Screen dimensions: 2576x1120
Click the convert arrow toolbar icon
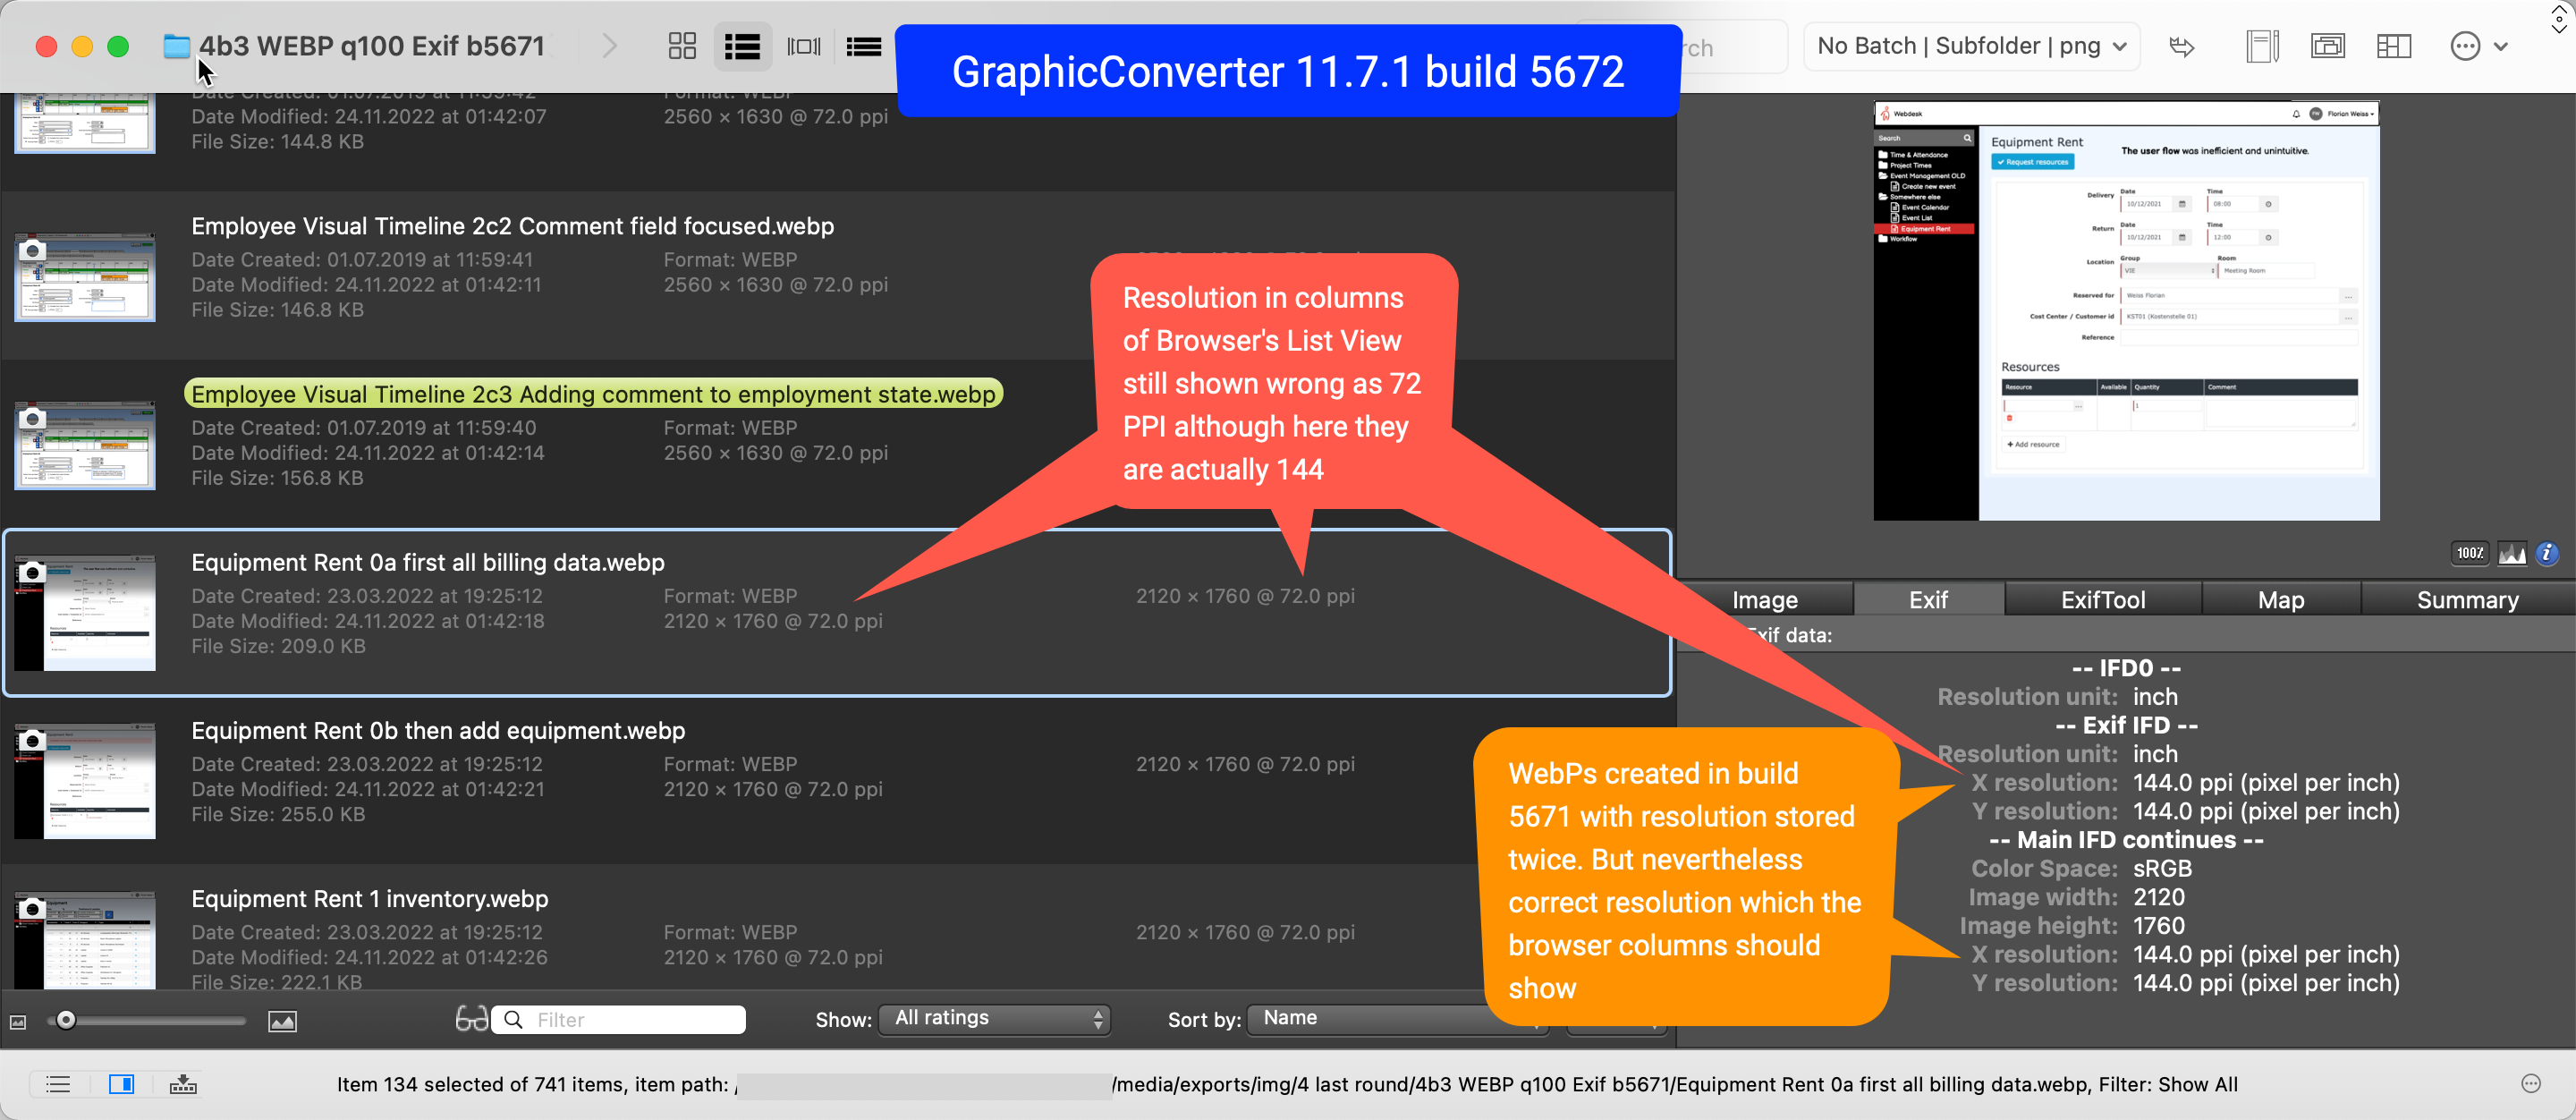click(x=2182, y=46)
